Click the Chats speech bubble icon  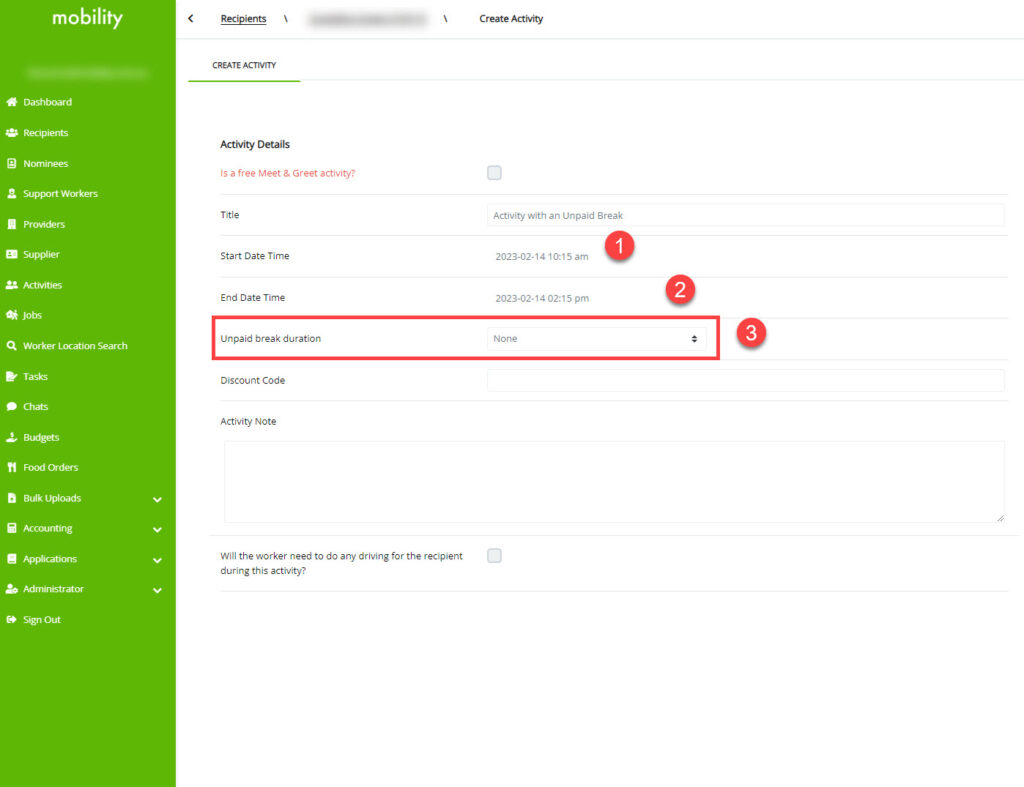tap(12, 407)
